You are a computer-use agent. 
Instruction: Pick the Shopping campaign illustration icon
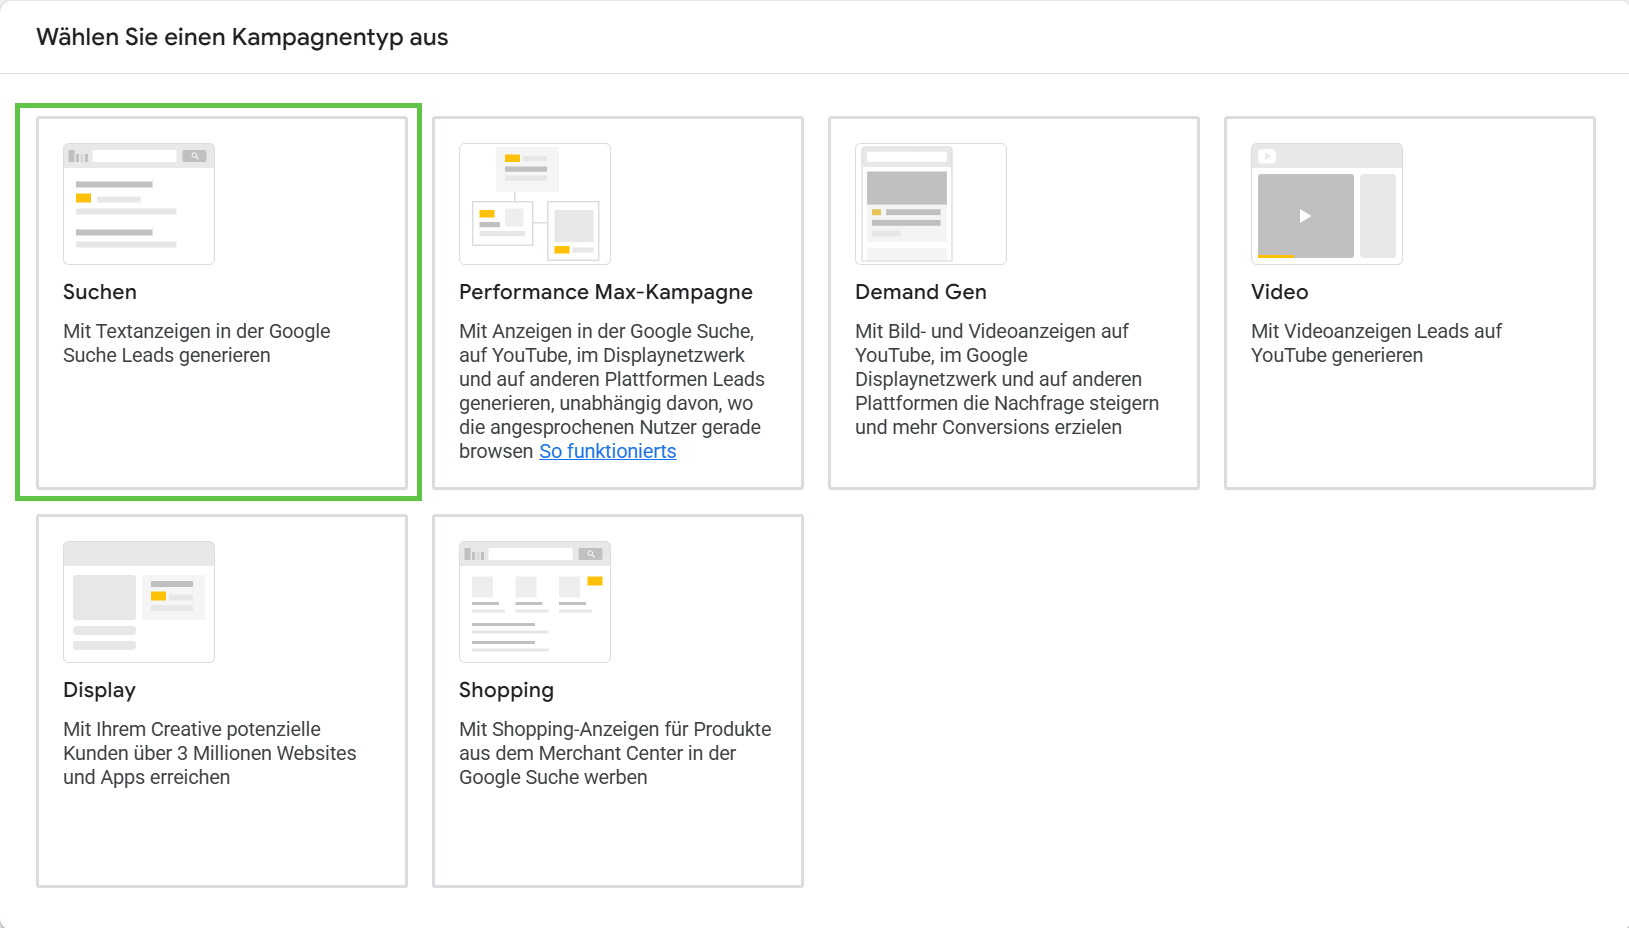click(x=535, y=602)
